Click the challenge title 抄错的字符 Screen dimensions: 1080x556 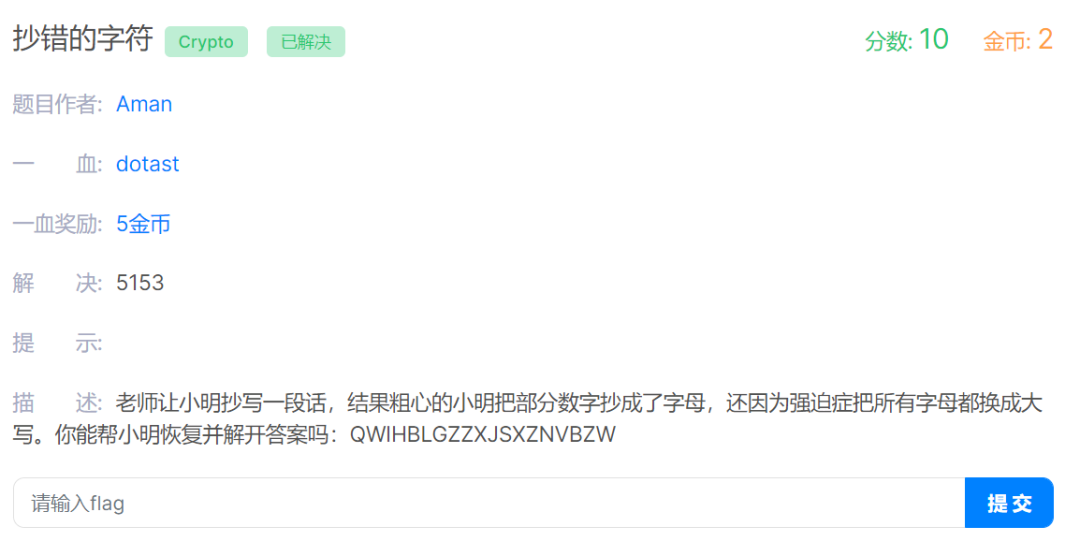tap(83, 39)
